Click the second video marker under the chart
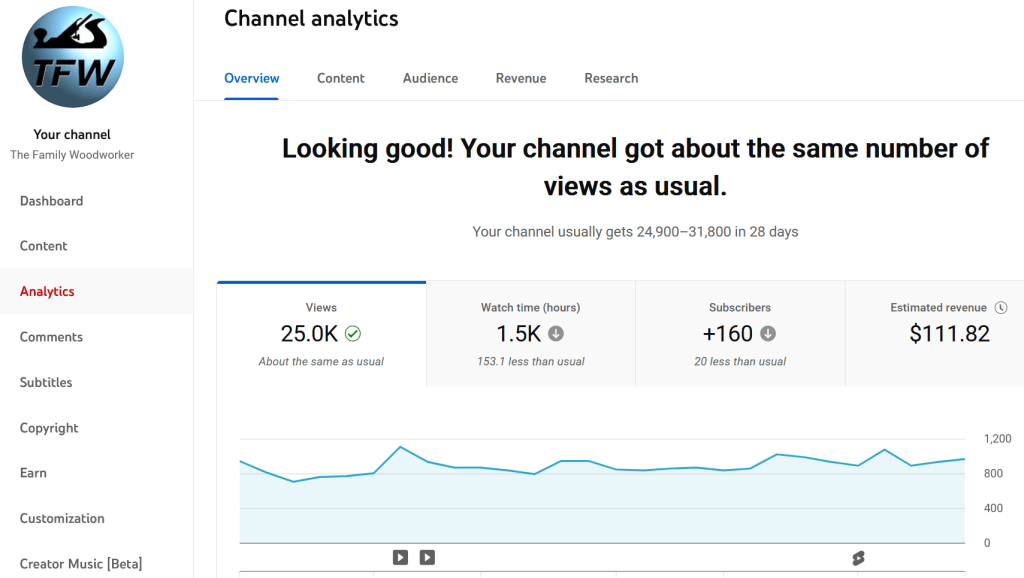The height and width of the screenshot is (578, 1024). 427,557
